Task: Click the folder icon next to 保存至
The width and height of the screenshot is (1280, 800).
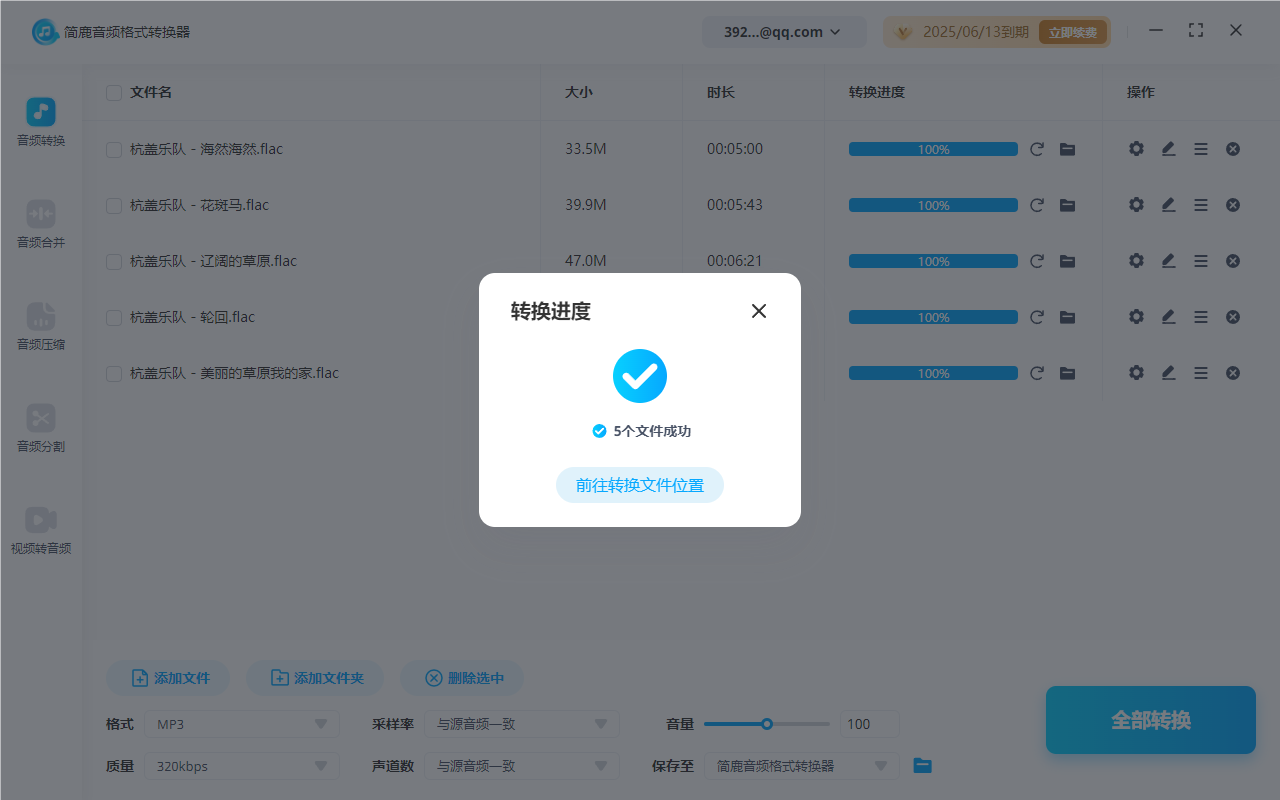Action: coord(921,765)
